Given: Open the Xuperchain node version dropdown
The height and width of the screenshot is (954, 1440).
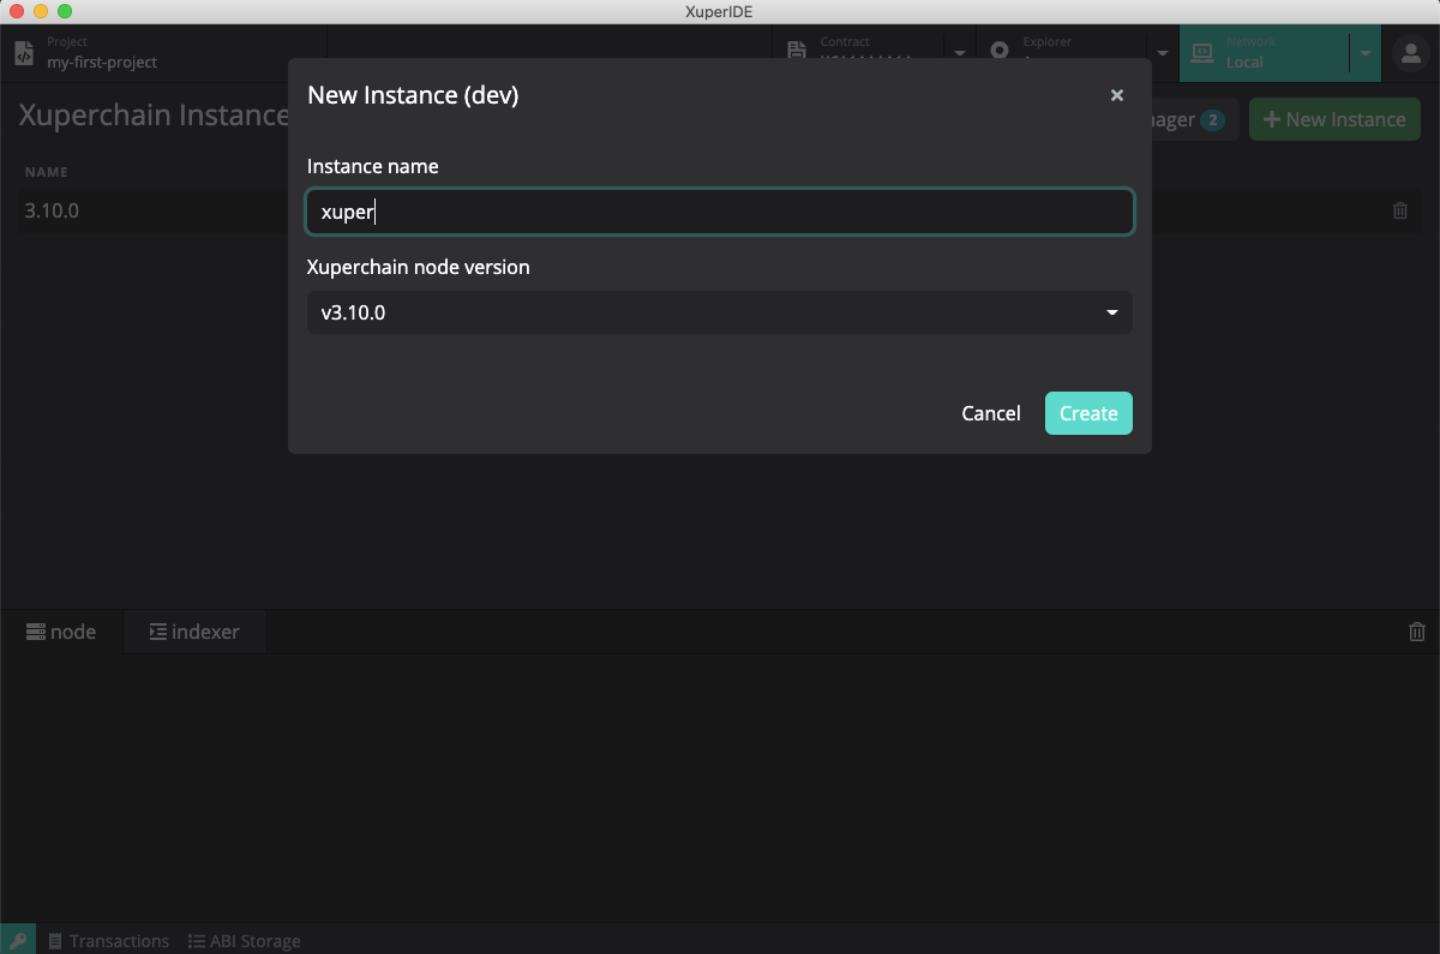Looking at the screenshot, I should point(720,312).
